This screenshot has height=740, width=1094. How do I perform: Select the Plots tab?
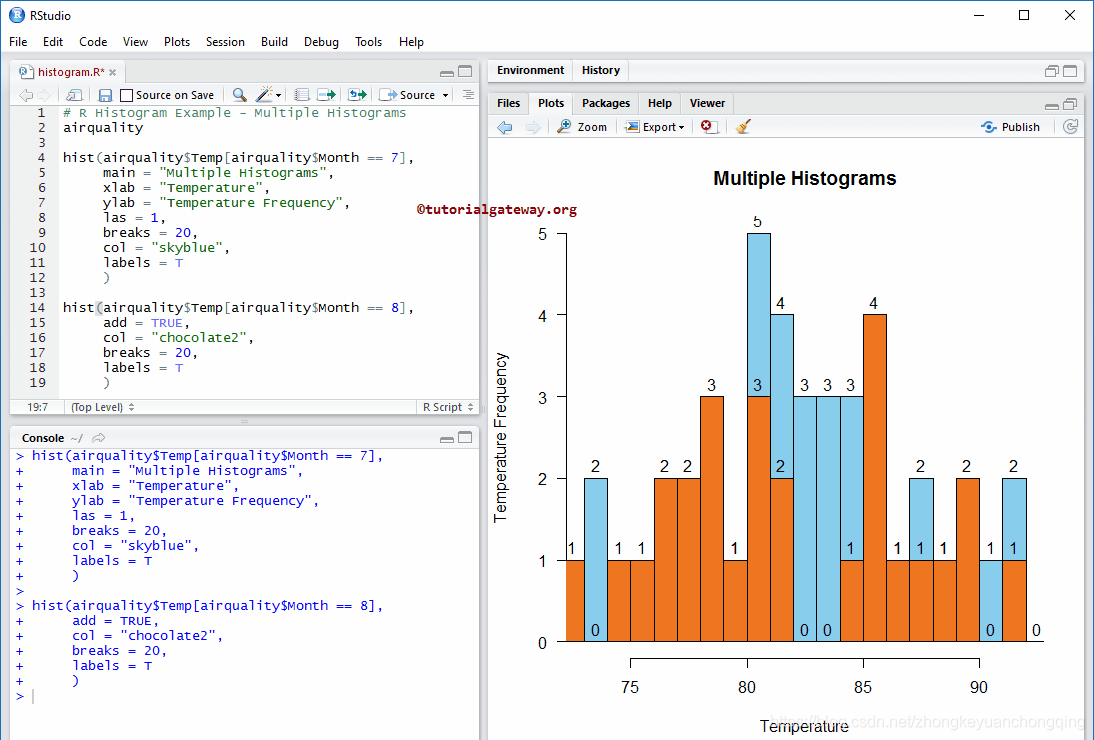[x=551, y=103]
